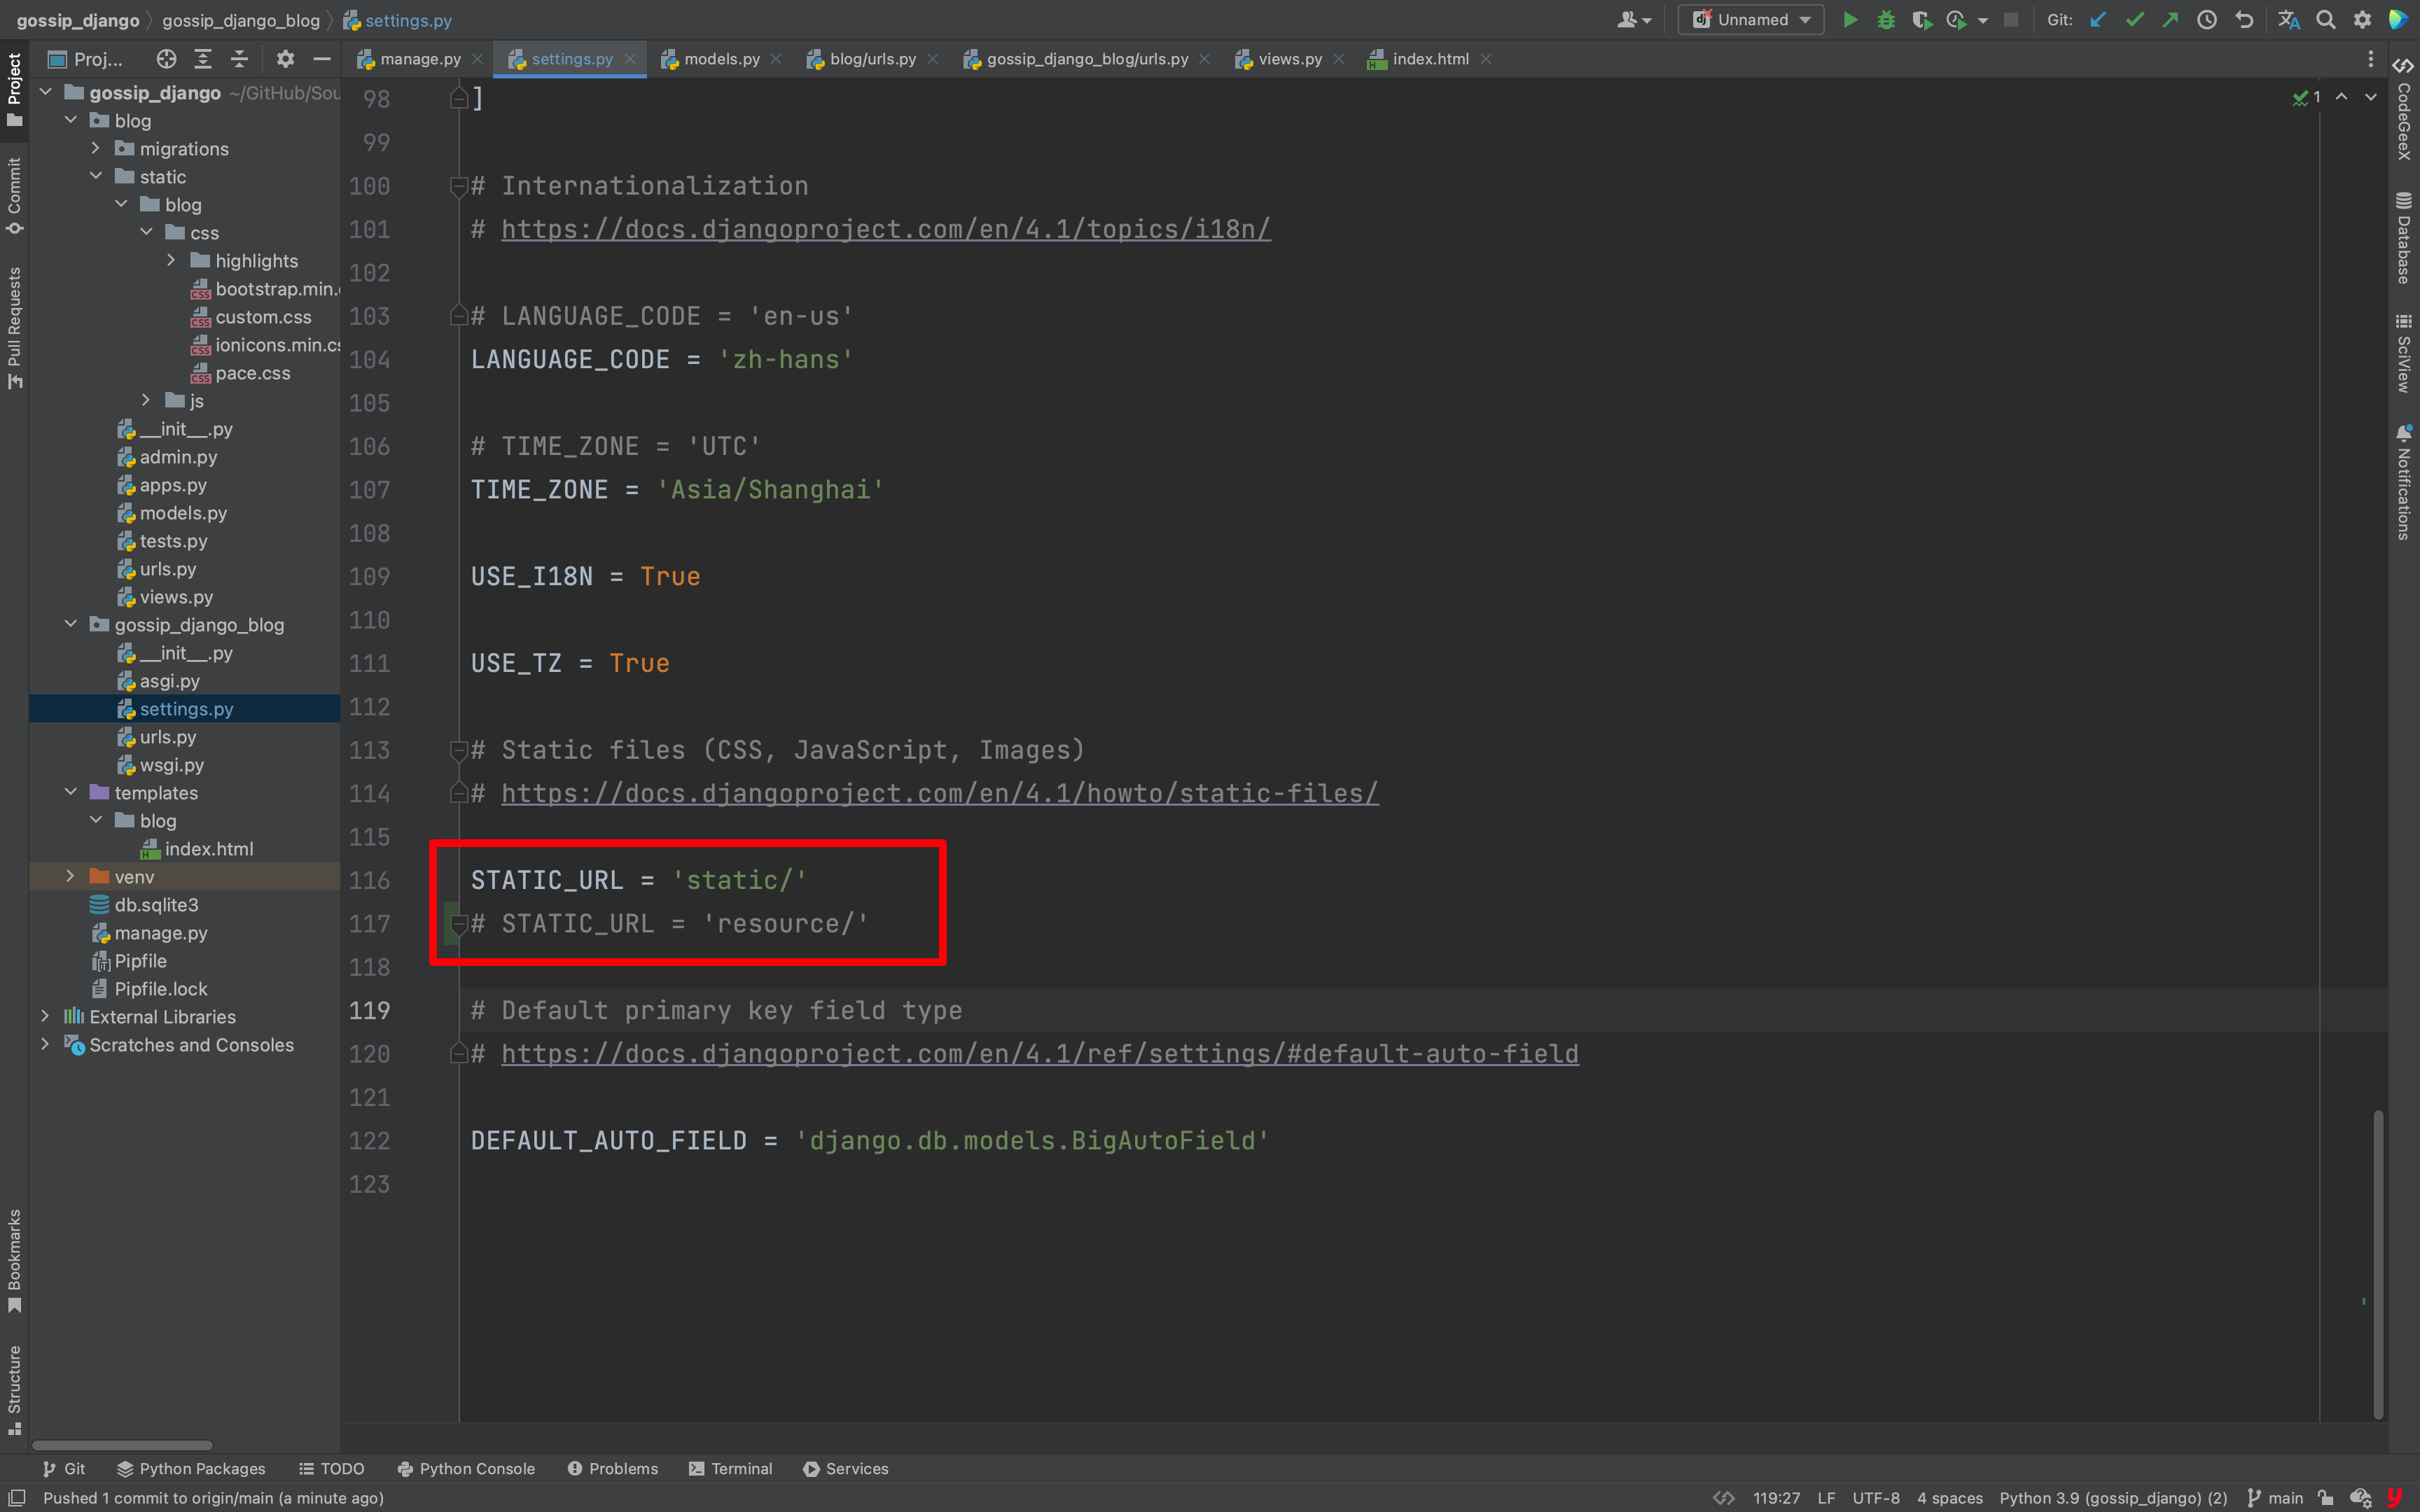Viewport: 2420px width, 1512px height.
Task: Expand Scratches and Consoles node
Action: click(45, 1044)
